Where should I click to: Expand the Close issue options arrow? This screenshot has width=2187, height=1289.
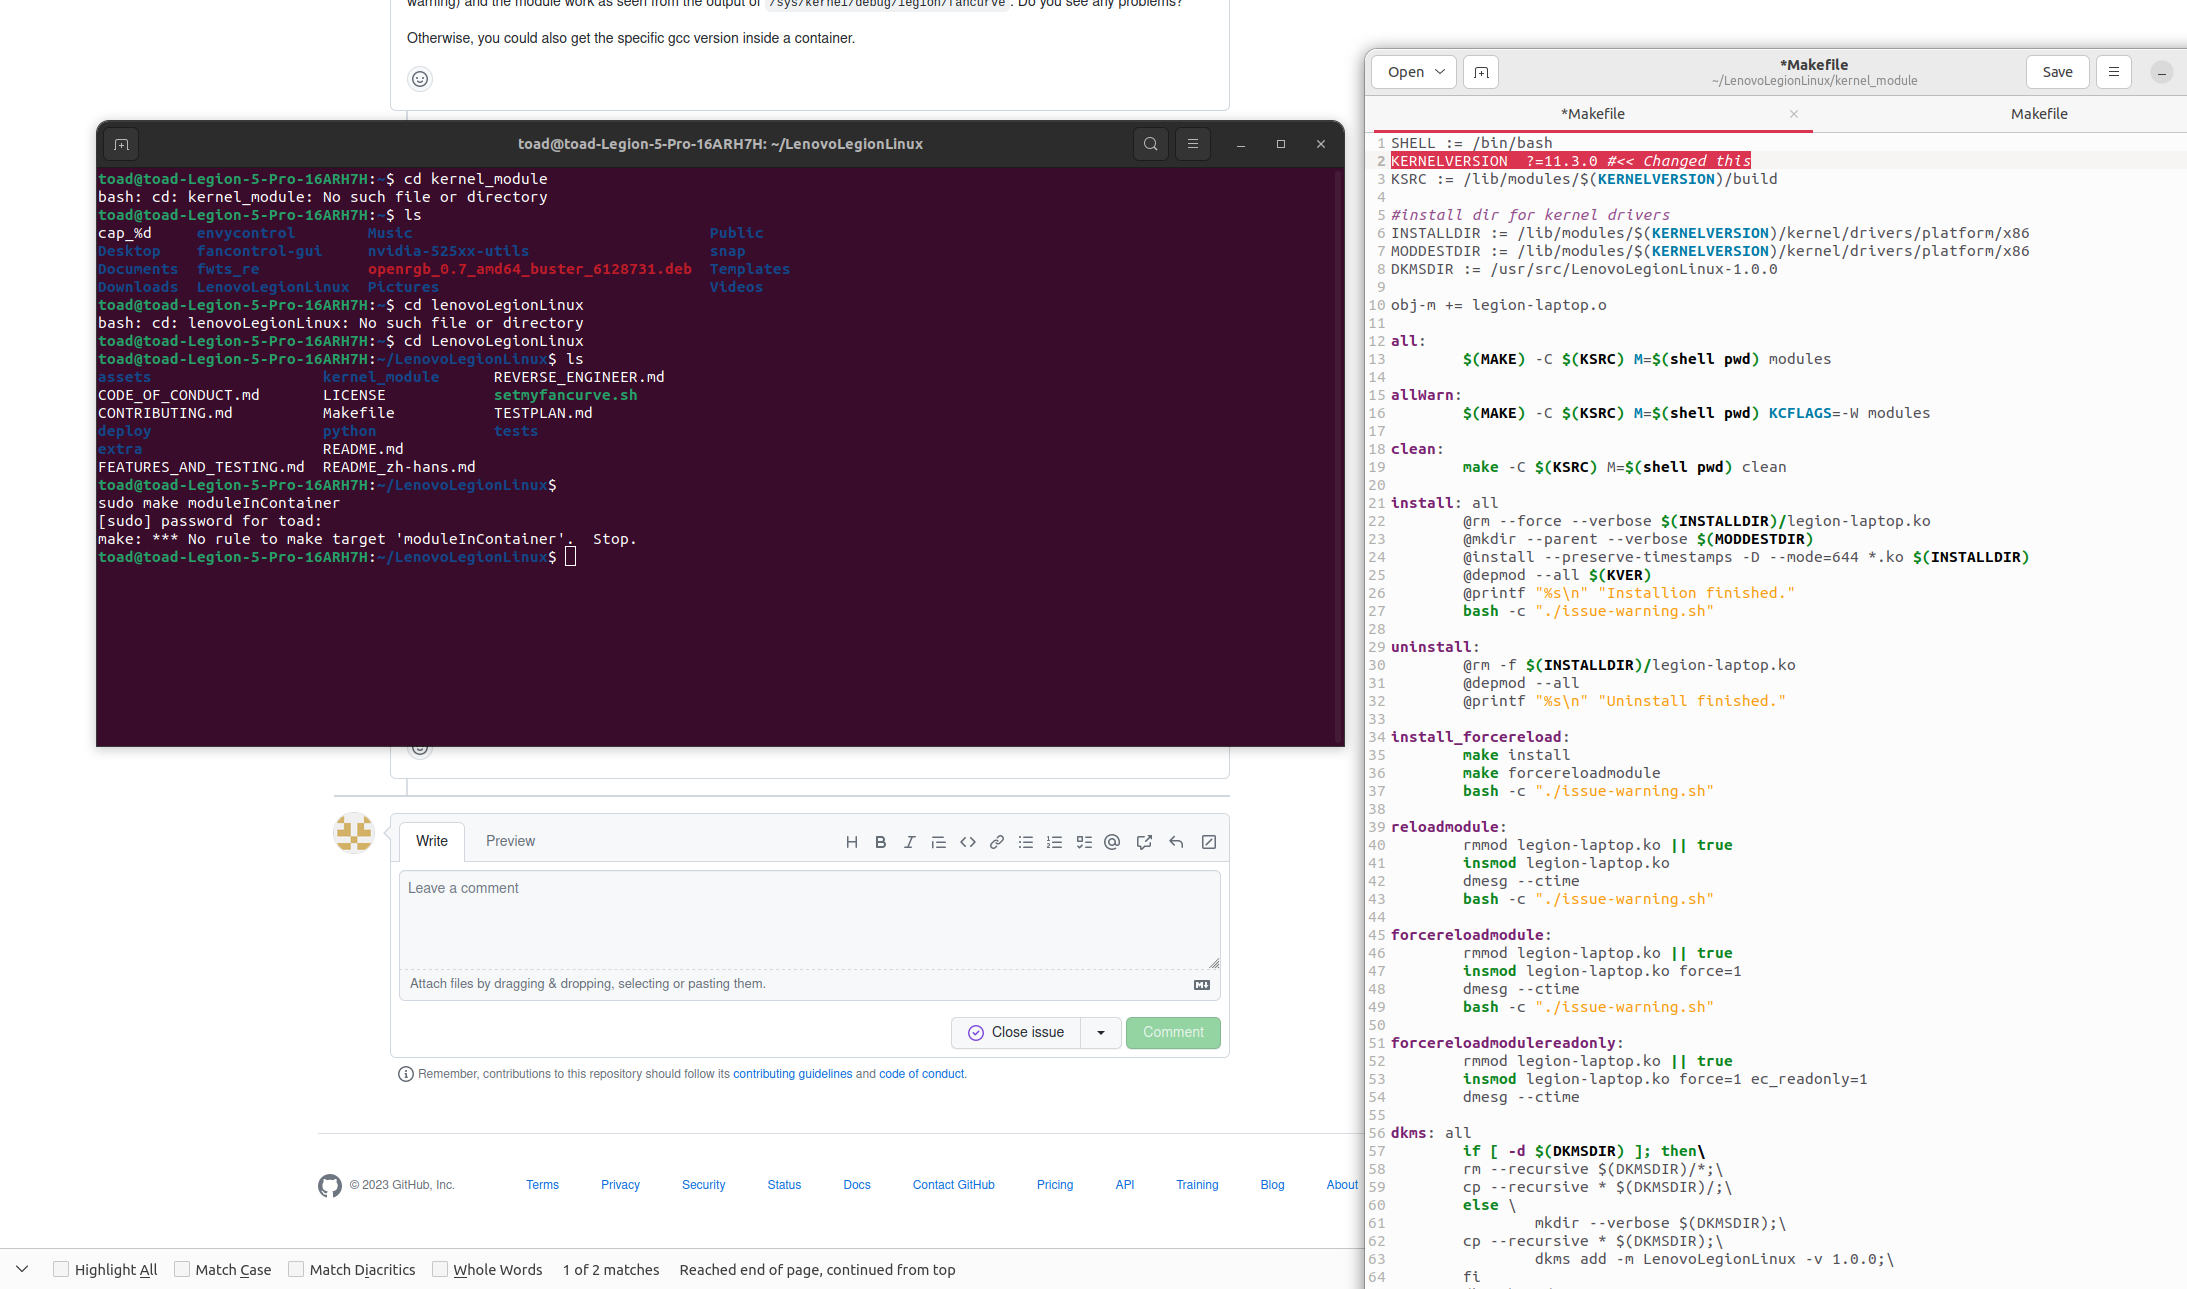pyautogui.click(x=1101, y=1032)
